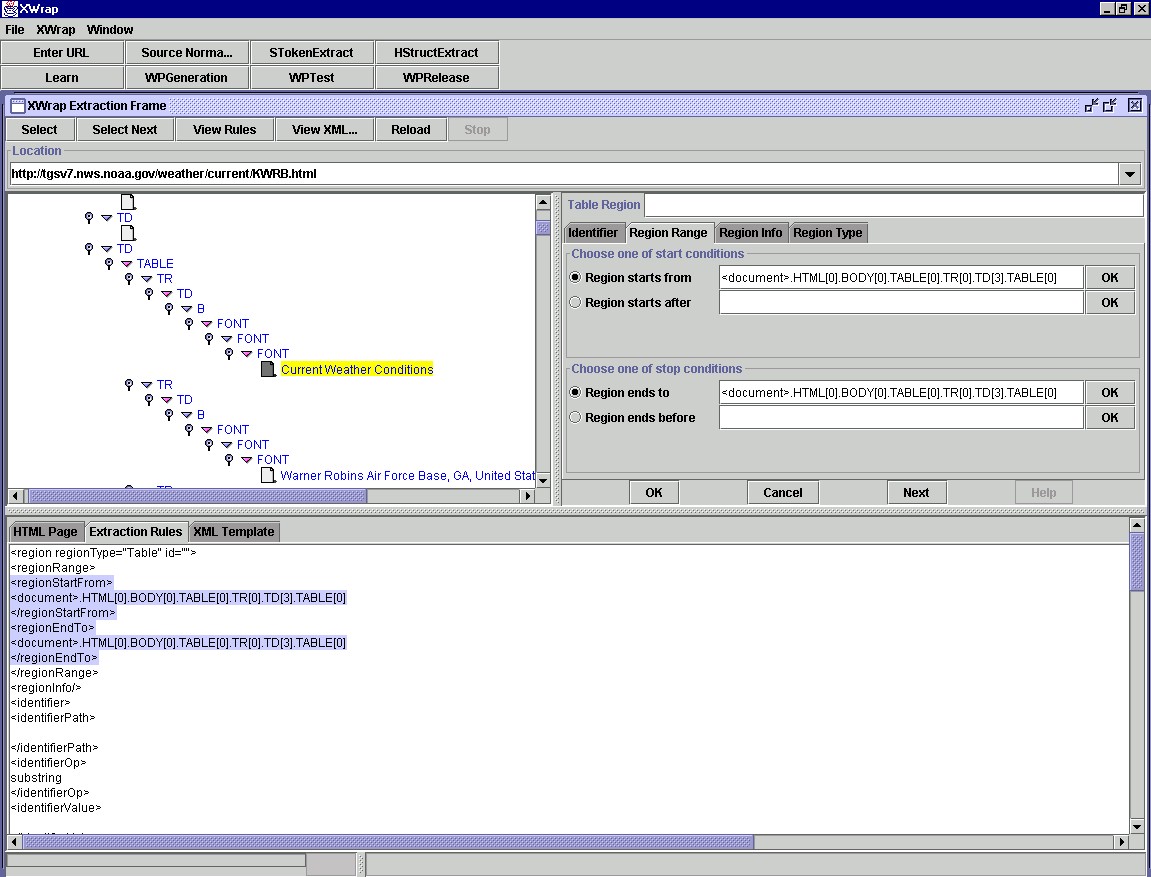Open the XML Template tab
Screen dimensions: 1151x877
(233, 532)
